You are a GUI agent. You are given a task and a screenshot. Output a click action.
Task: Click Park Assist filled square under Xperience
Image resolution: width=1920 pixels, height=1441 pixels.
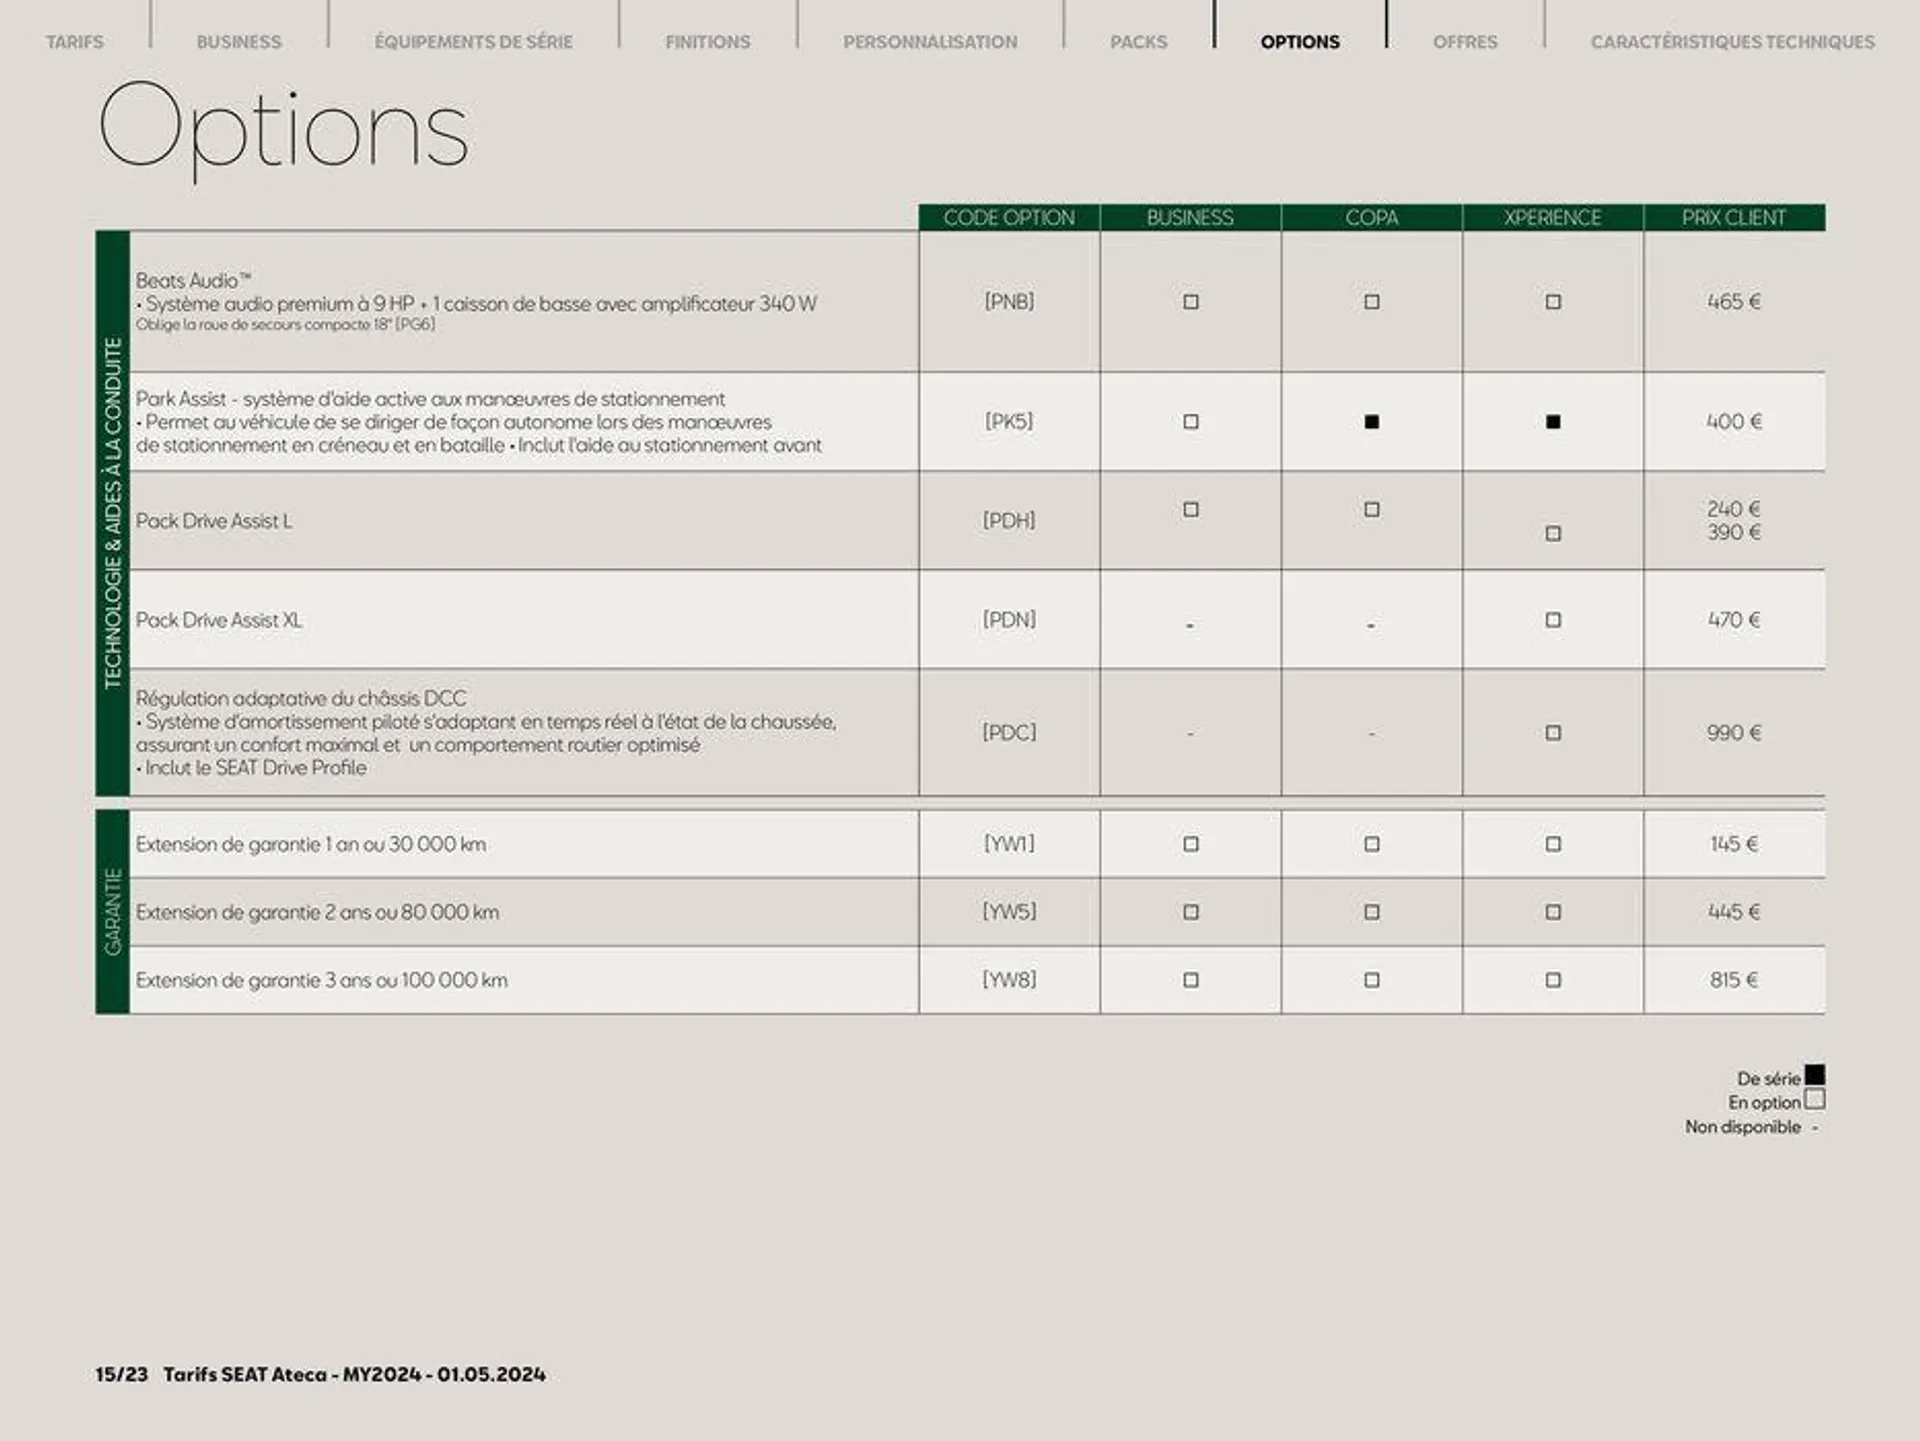coord(1552,422)
